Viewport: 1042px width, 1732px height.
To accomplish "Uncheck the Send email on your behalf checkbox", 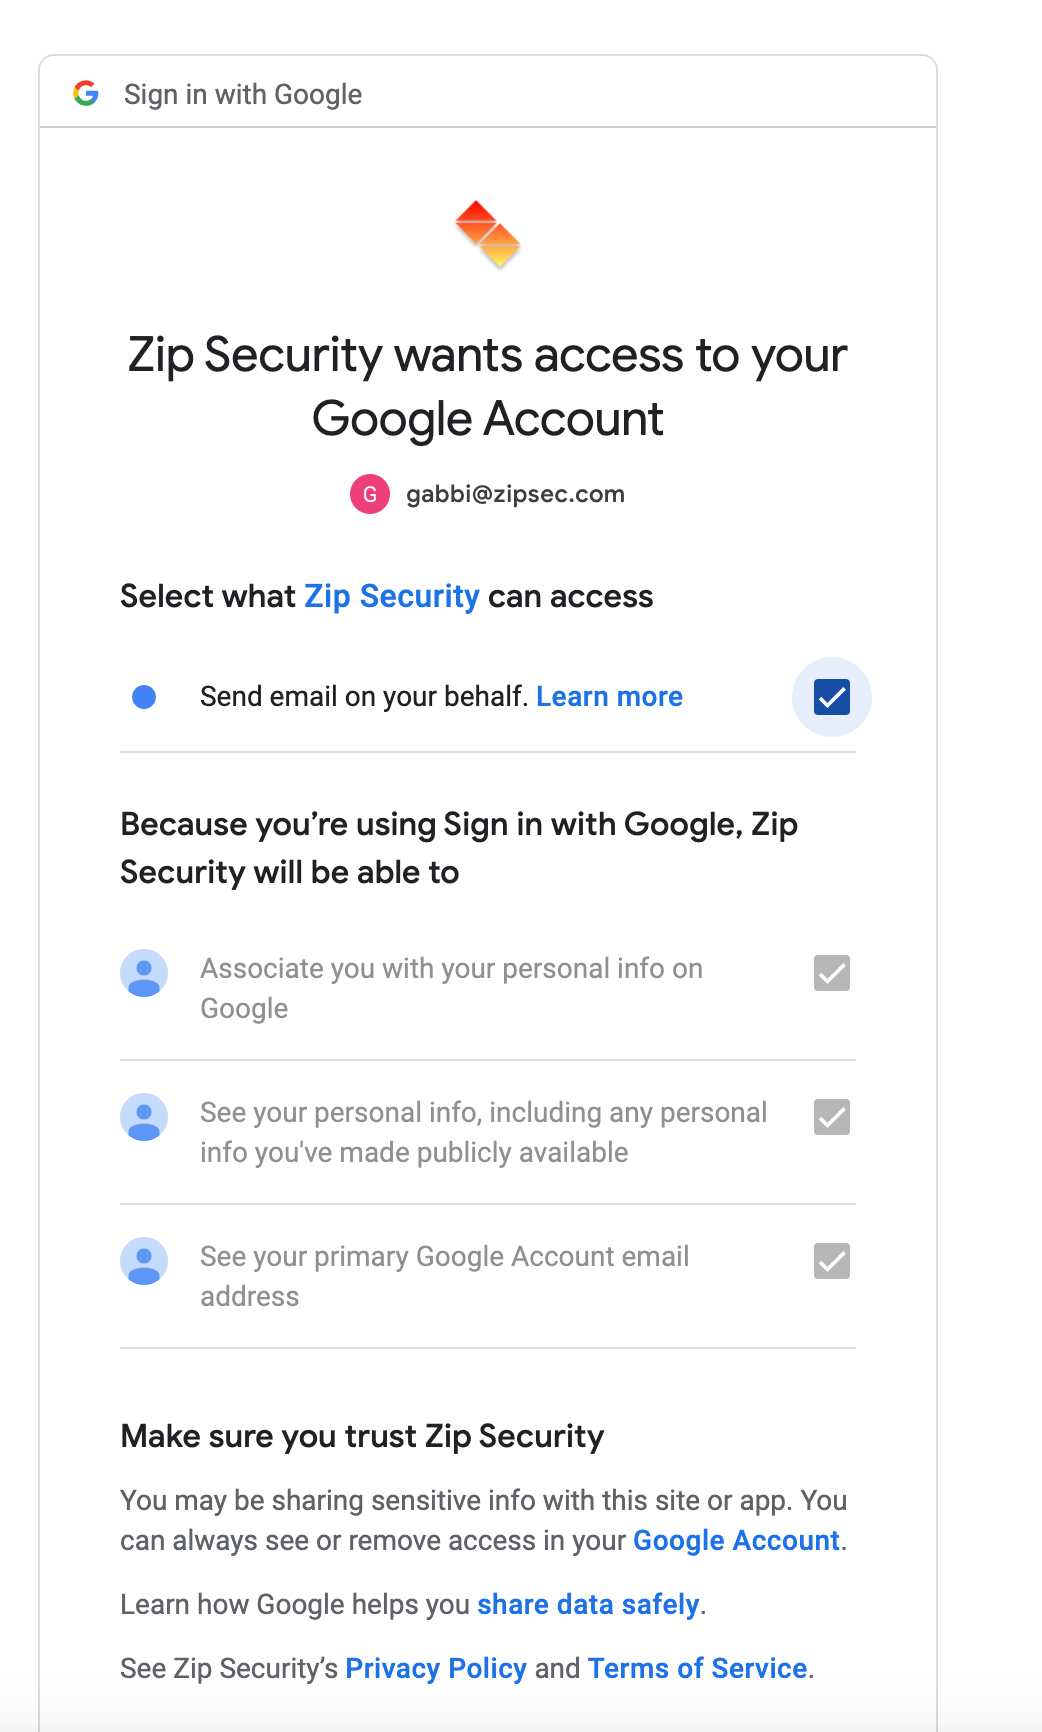I will pos(832,697).
